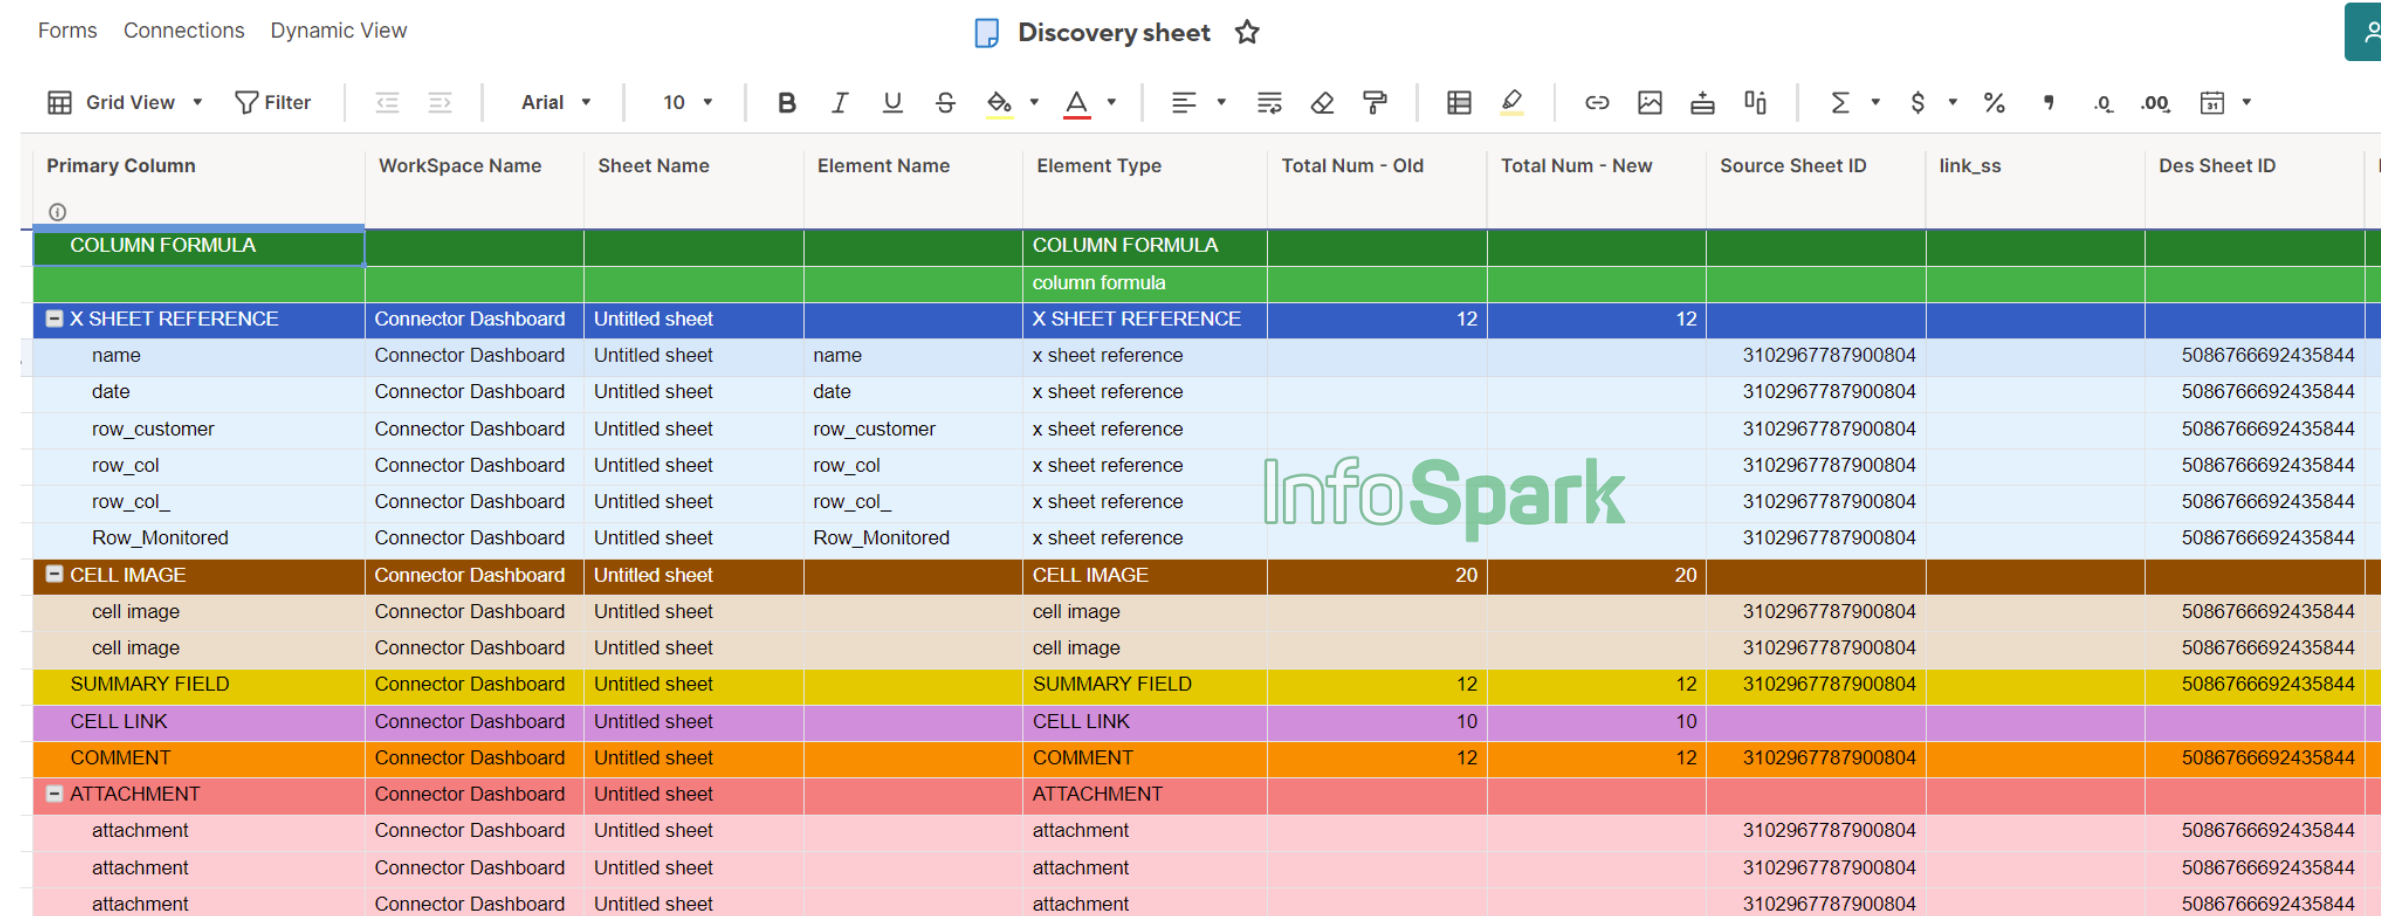Open the Forms menu
The width and height of the screenshot is (2381, 916).
coord(67,31)
